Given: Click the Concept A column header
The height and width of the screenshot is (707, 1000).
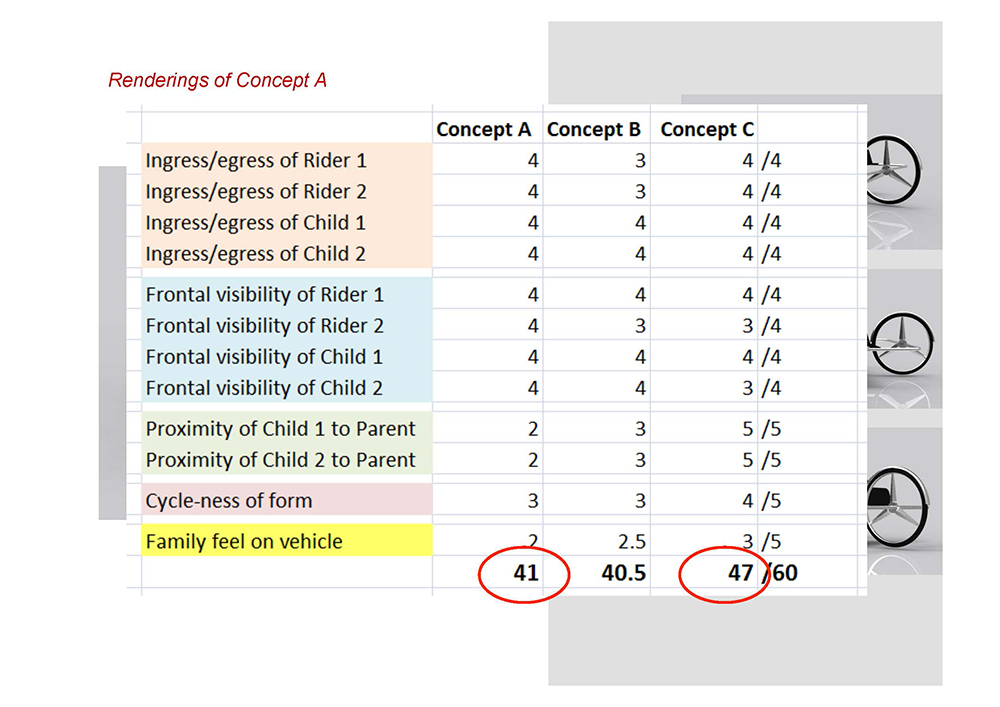Looking at the screenshot, I should click(x=483, y=129).
